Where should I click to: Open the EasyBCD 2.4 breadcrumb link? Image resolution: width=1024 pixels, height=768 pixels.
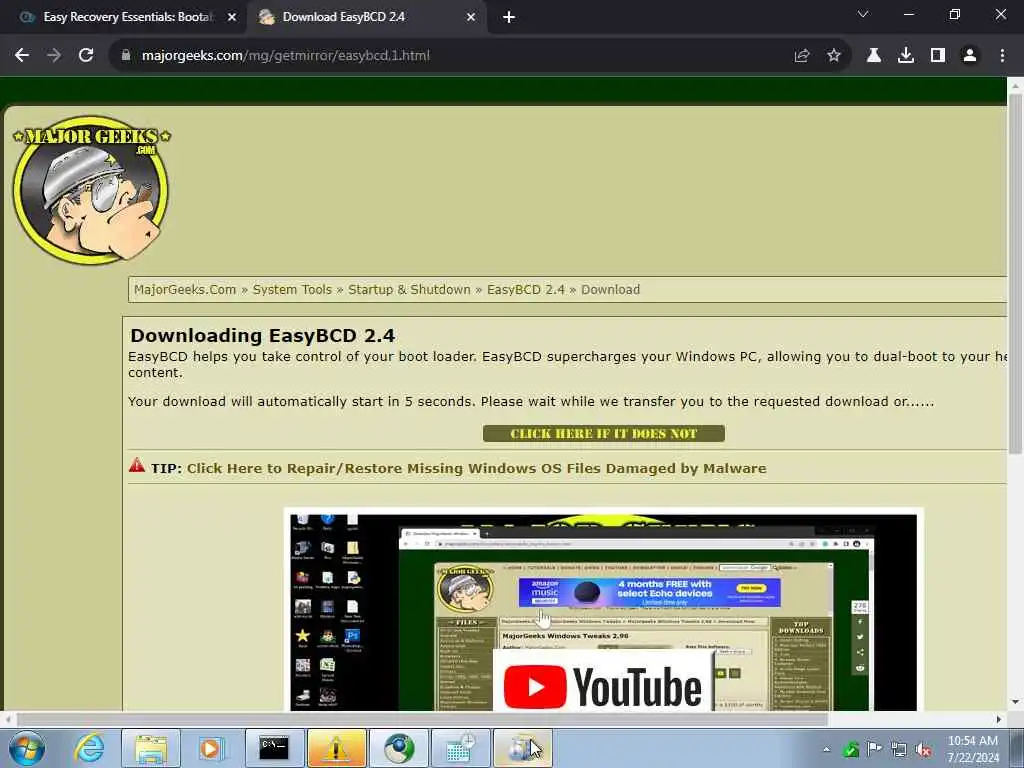pos(526,290)
